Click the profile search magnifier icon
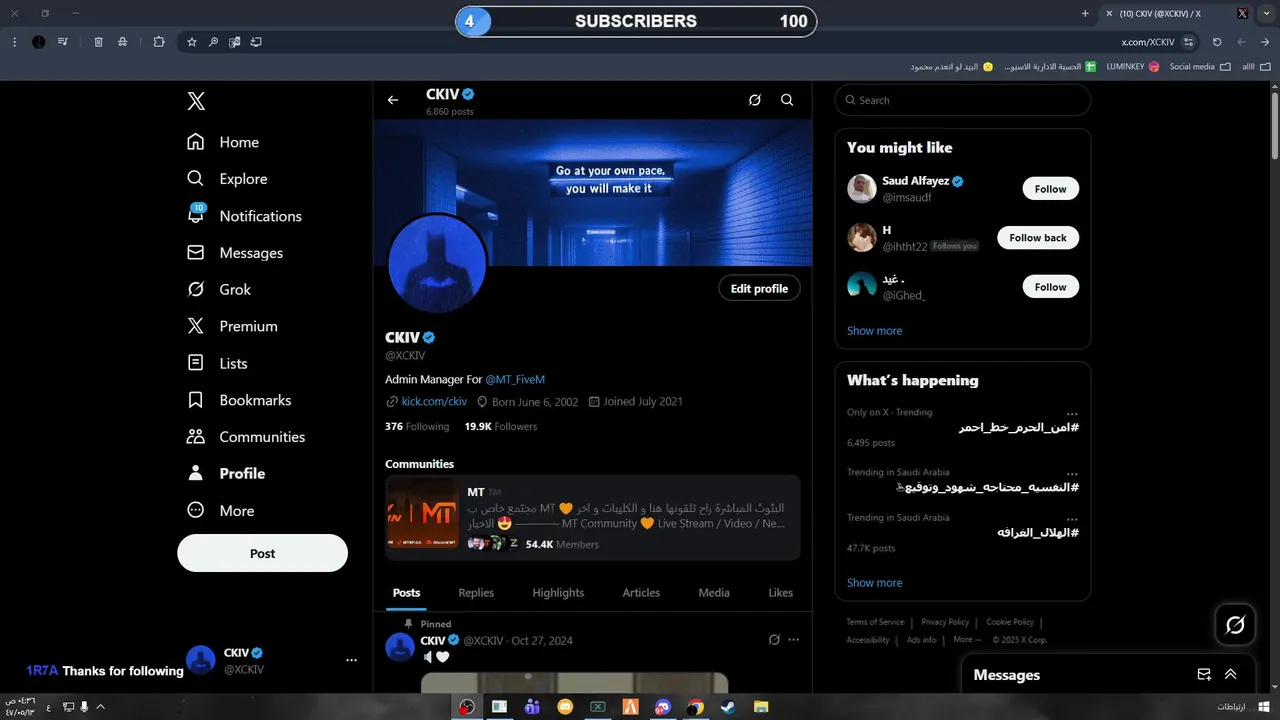Viewport: 1280px width, 720px height. pos(787,100)
